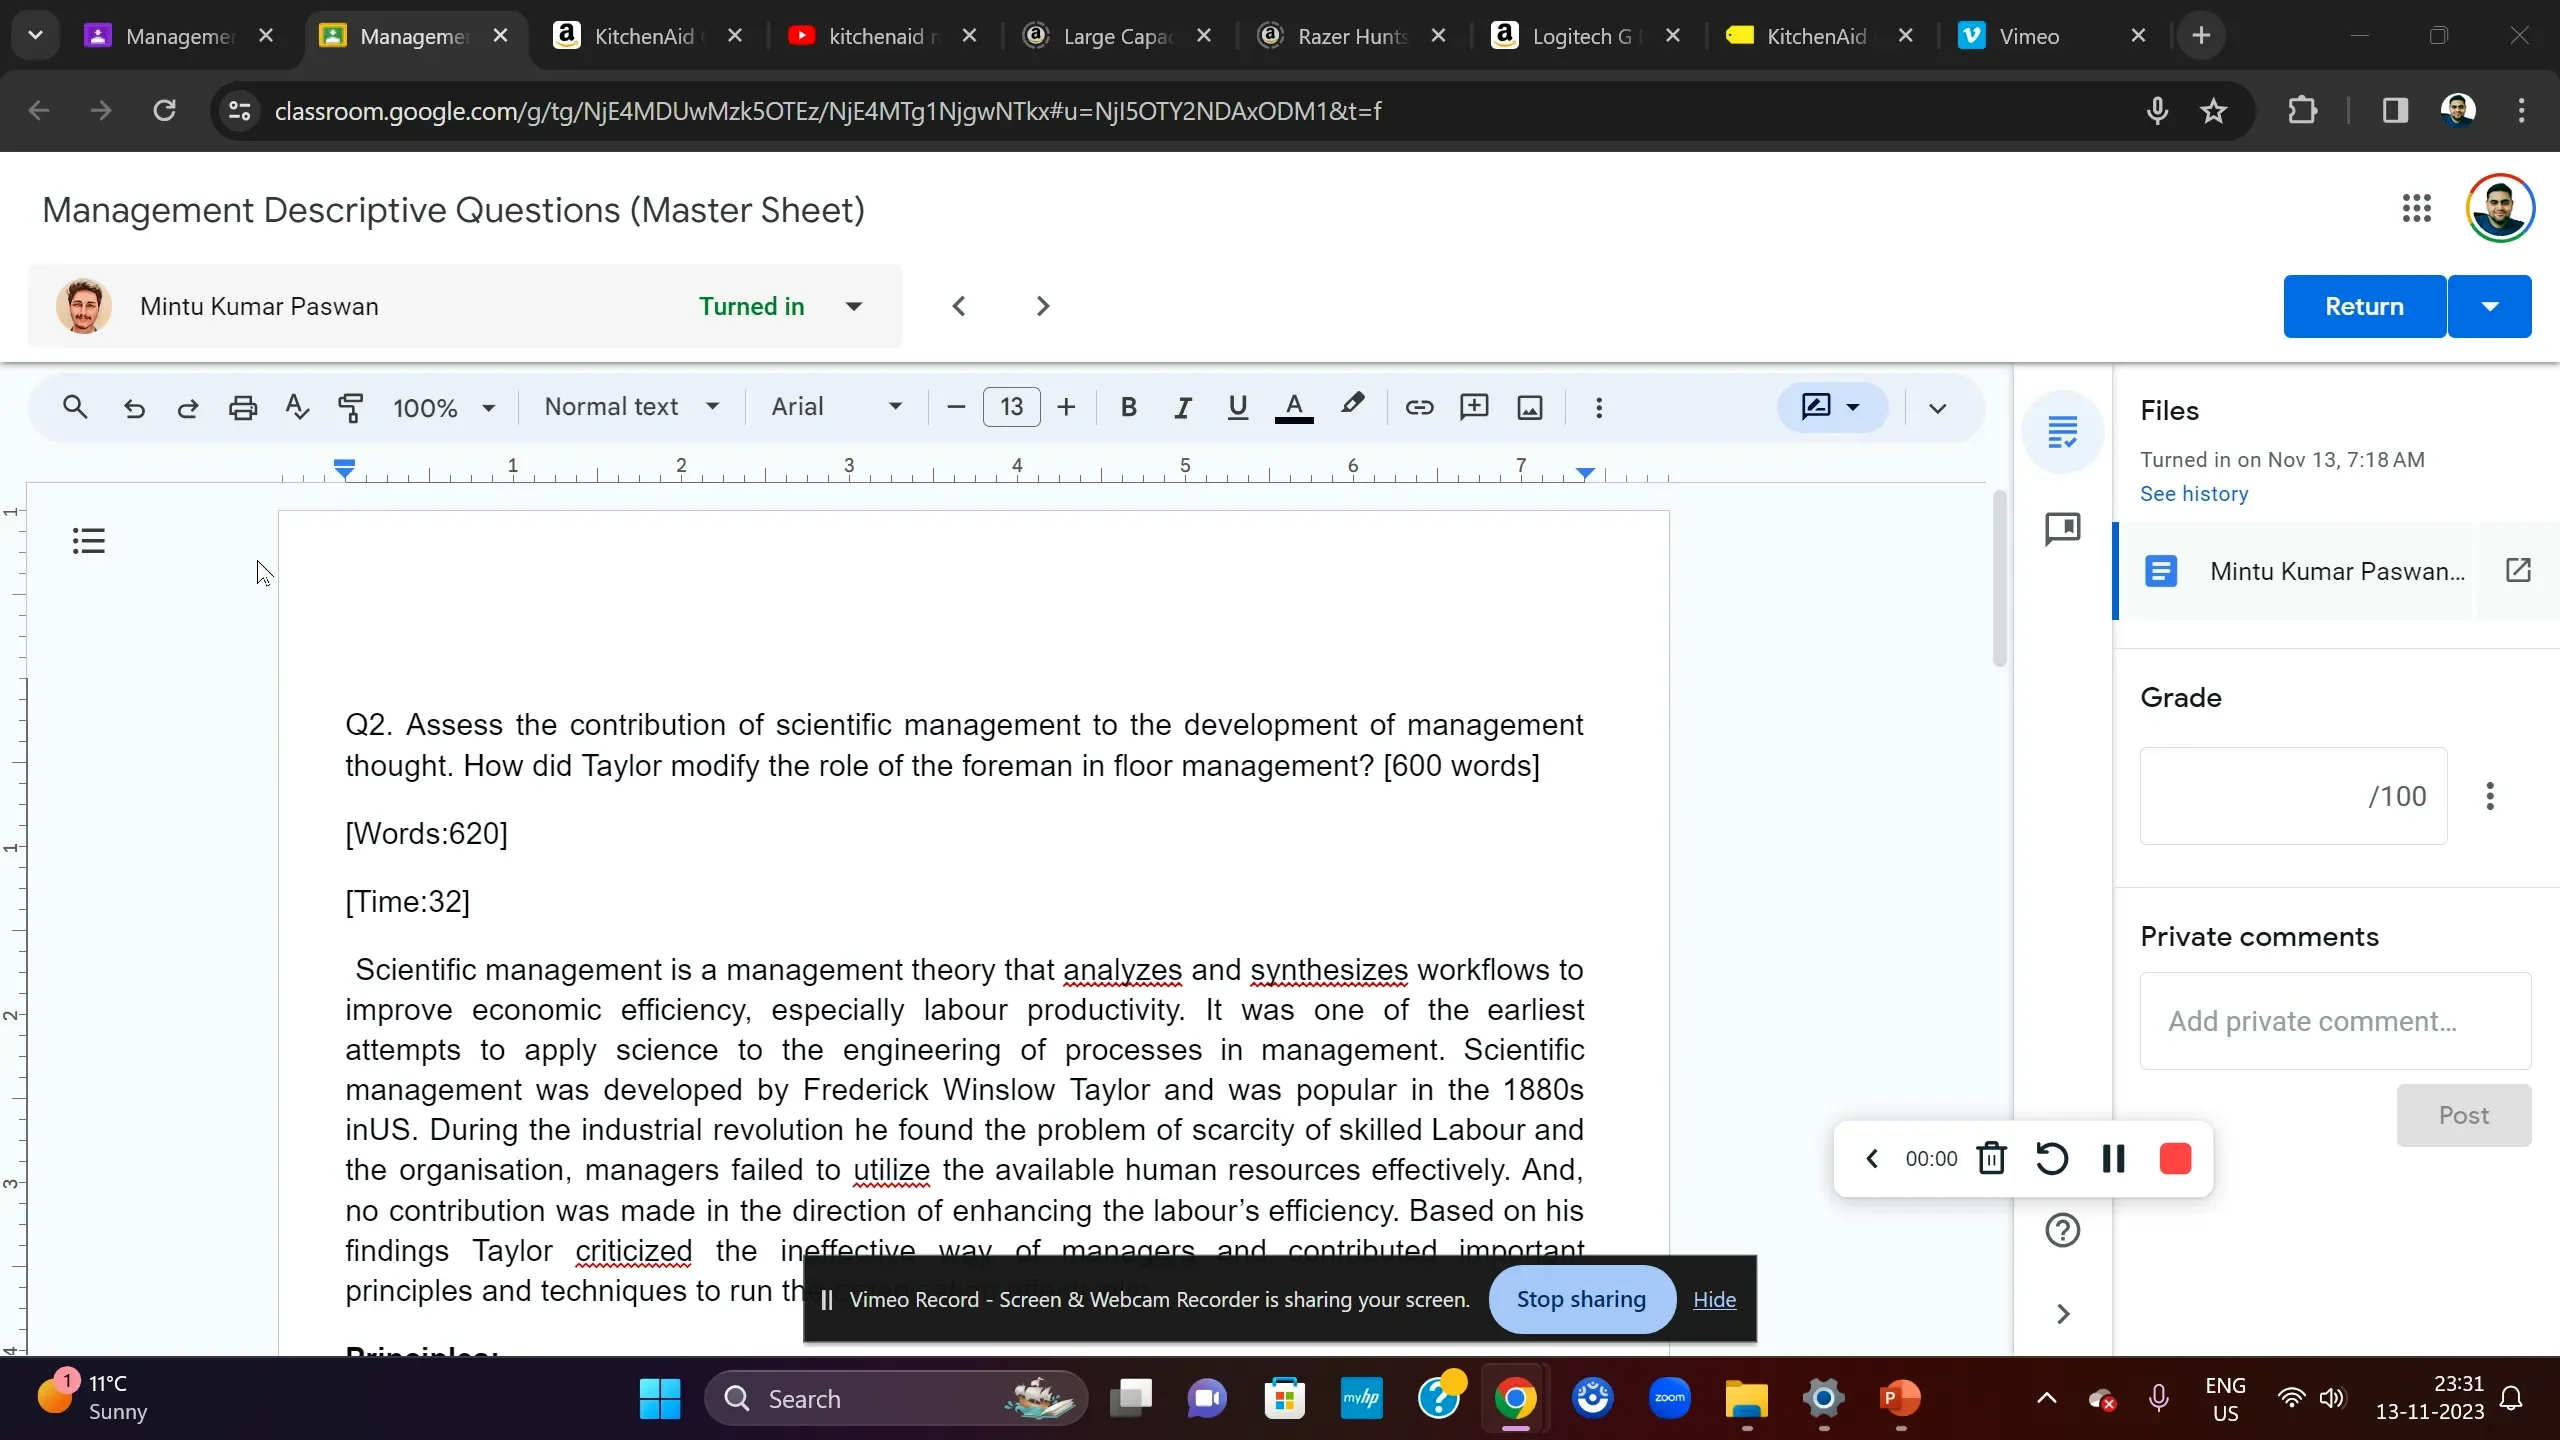Toggle italic formatting
Screen dimensions: 2560x1440
[1183, 407]
